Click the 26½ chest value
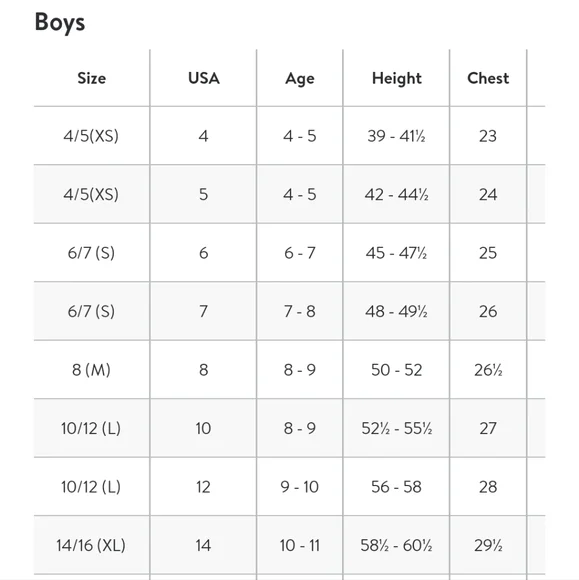This screenshot has height=580, width=579. (488, 370)
